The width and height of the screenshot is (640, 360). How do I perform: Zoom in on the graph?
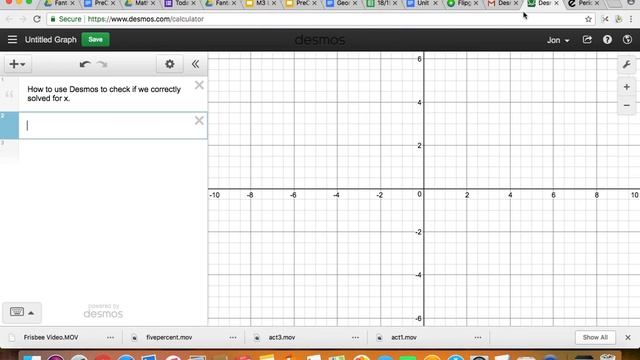[627, 87]
